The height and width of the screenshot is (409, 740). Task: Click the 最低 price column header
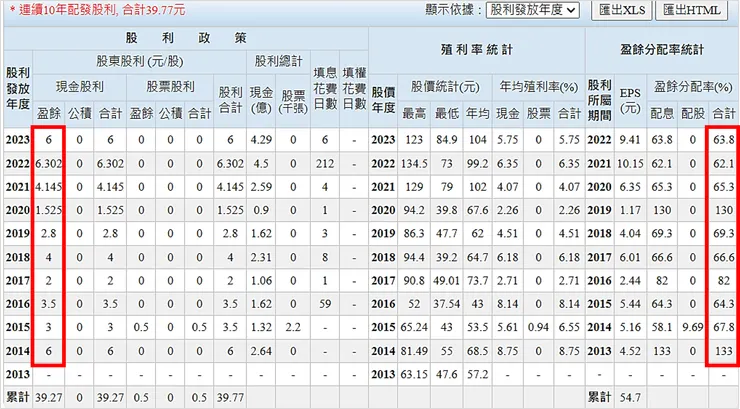pos(446,114)
